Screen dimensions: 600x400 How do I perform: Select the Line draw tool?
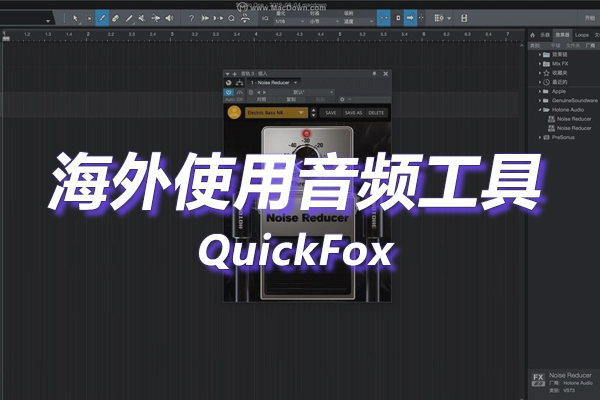click(x=129, y=18)
